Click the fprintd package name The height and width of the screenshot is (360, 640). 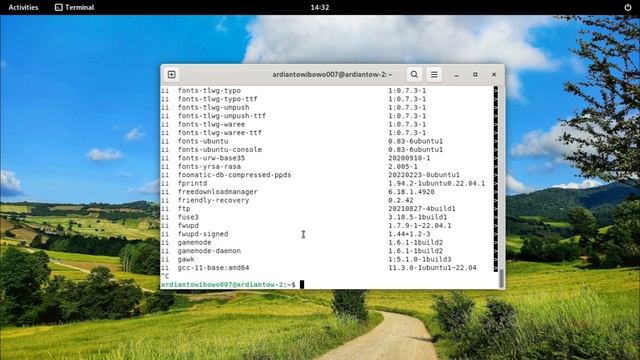click(x=192, y=183)
